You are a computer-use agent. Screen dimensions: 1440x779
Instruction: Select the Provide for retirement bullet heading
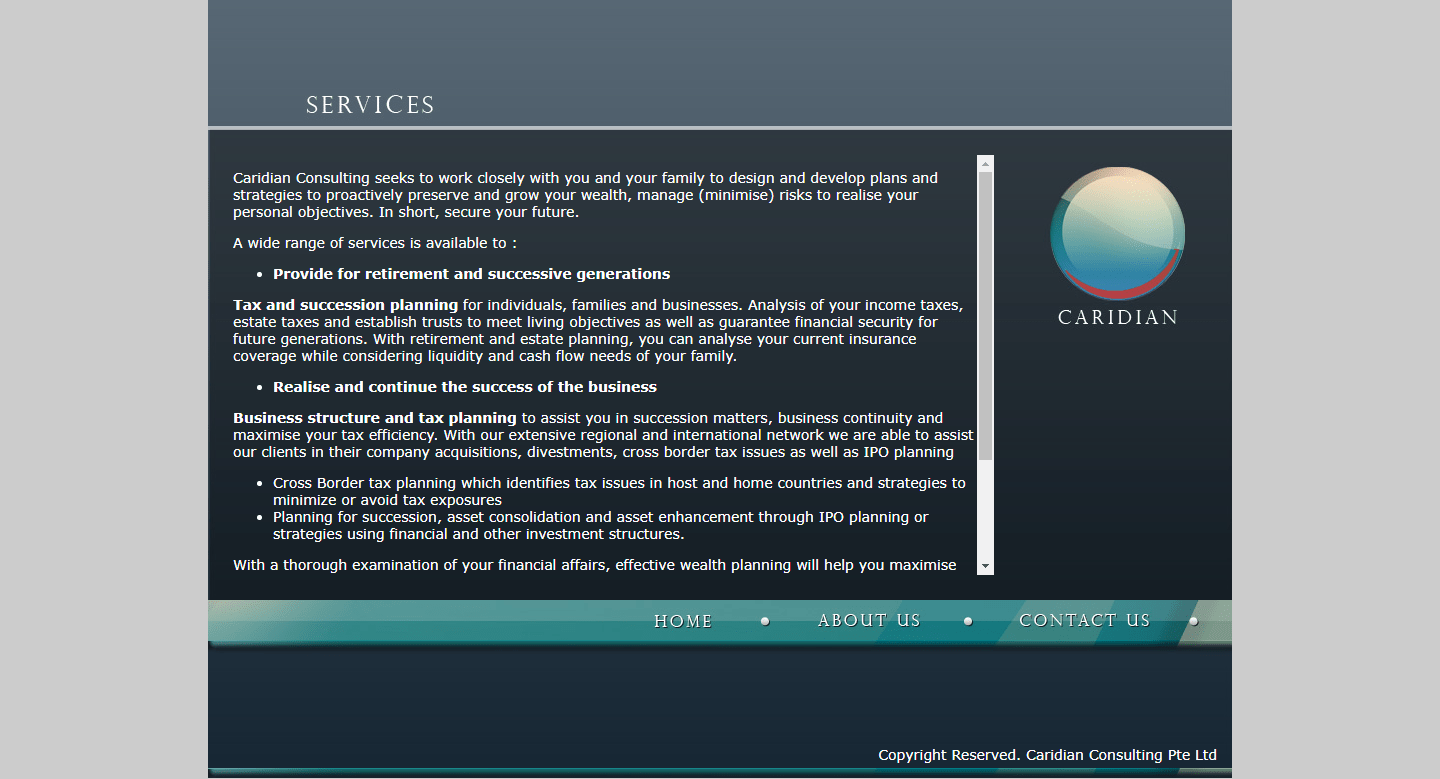click(471, 273)
